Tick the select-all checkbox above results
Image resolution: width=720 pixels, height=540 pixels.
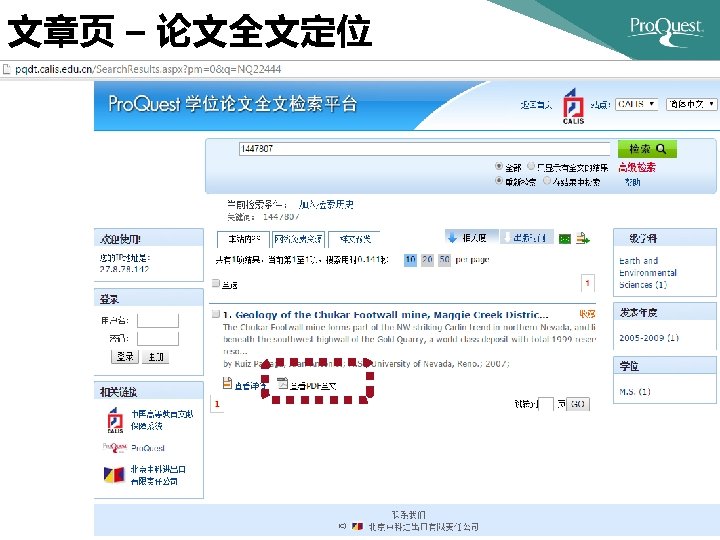click(216, 283)
